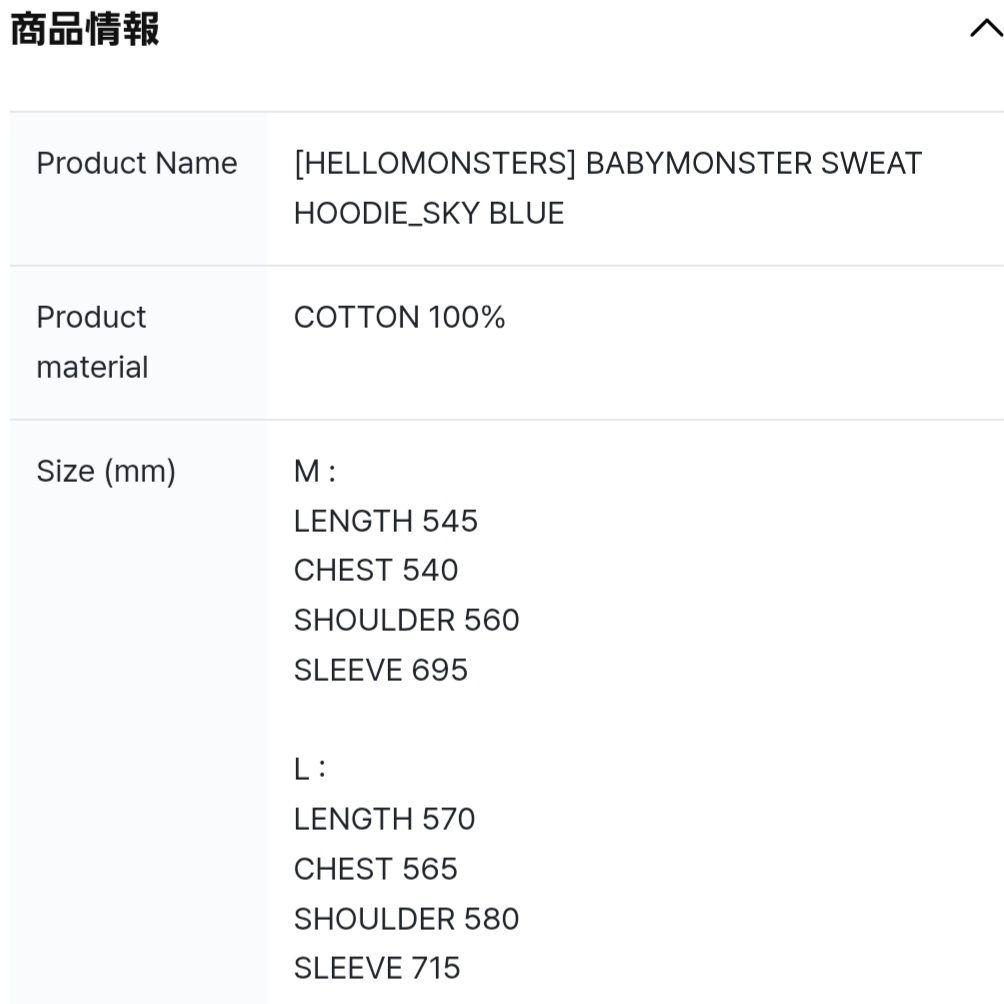Click the CHEST 565 measurement text
The height and width of the screenshot is (1004, 1004).
(x=376, y=868)
